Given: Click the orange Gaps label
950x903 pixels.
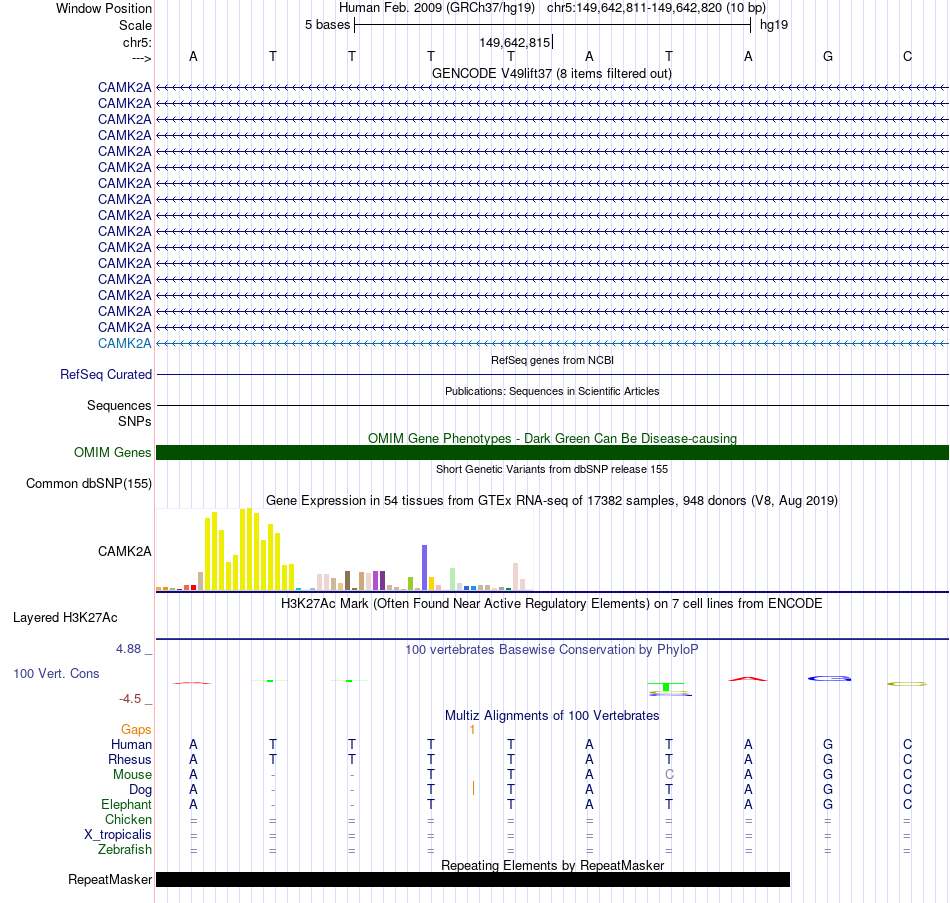Looking at the screenshot, I should [136, 730].
